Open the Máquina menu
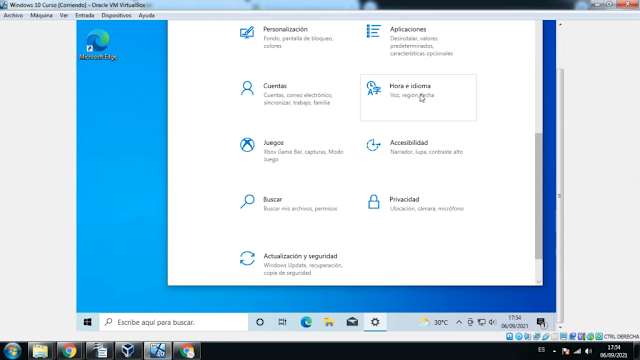The width and height of the screenshot is (640, 360). pos(41,16)
